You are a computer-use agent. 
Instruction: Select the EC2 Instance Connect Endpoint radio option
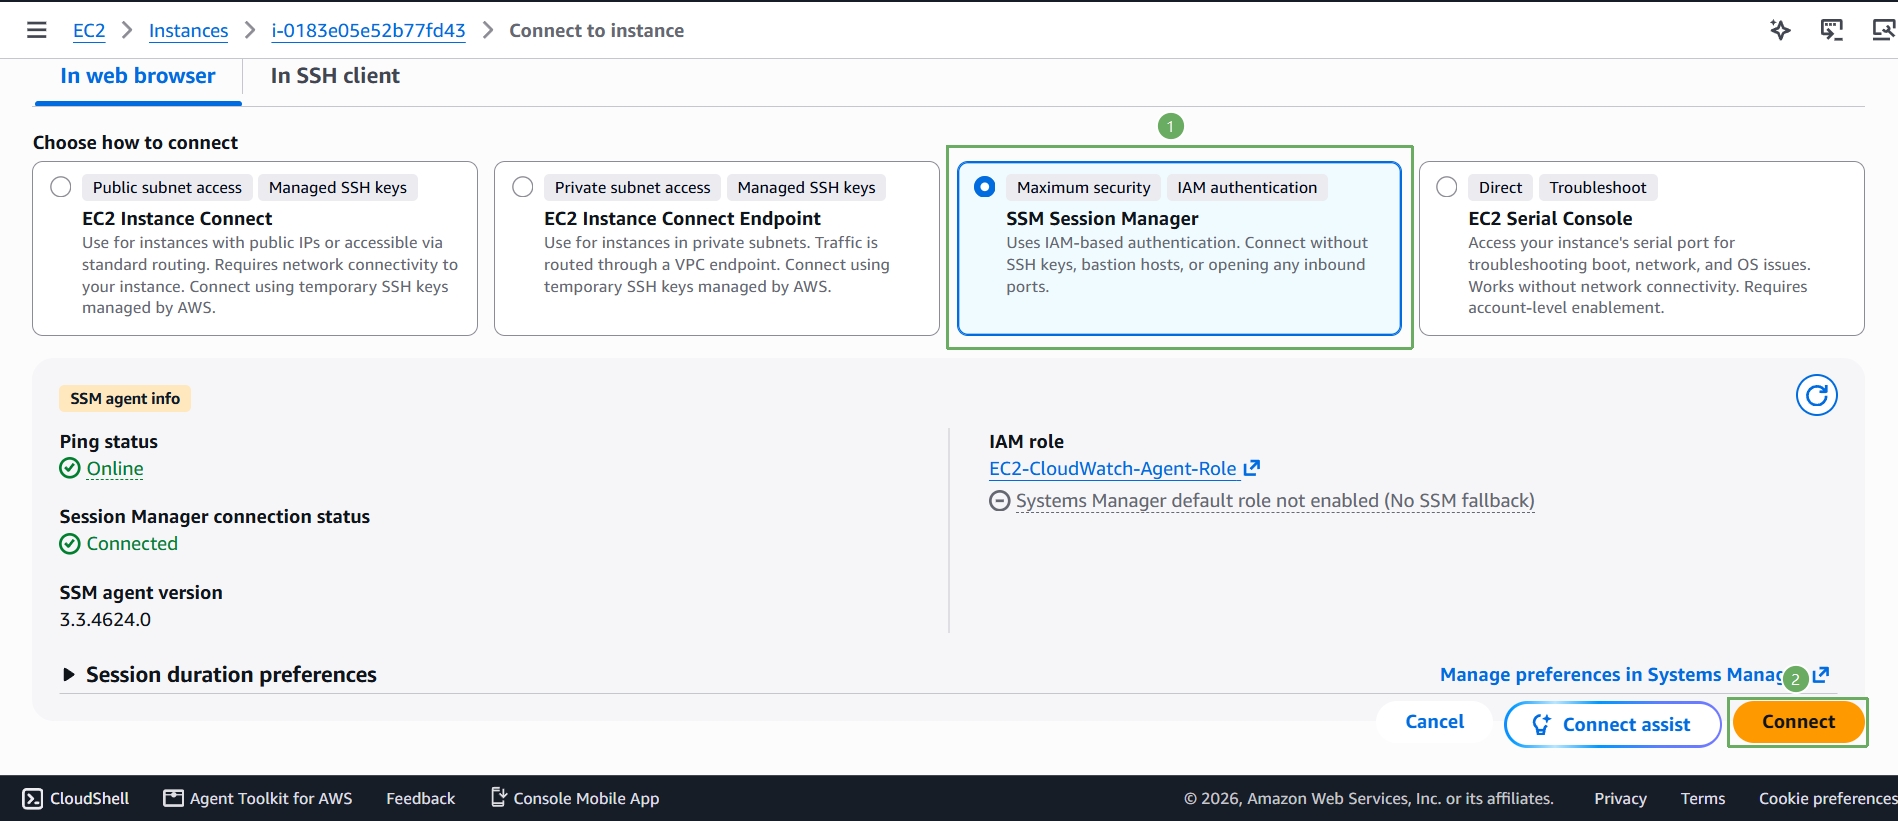523,187
